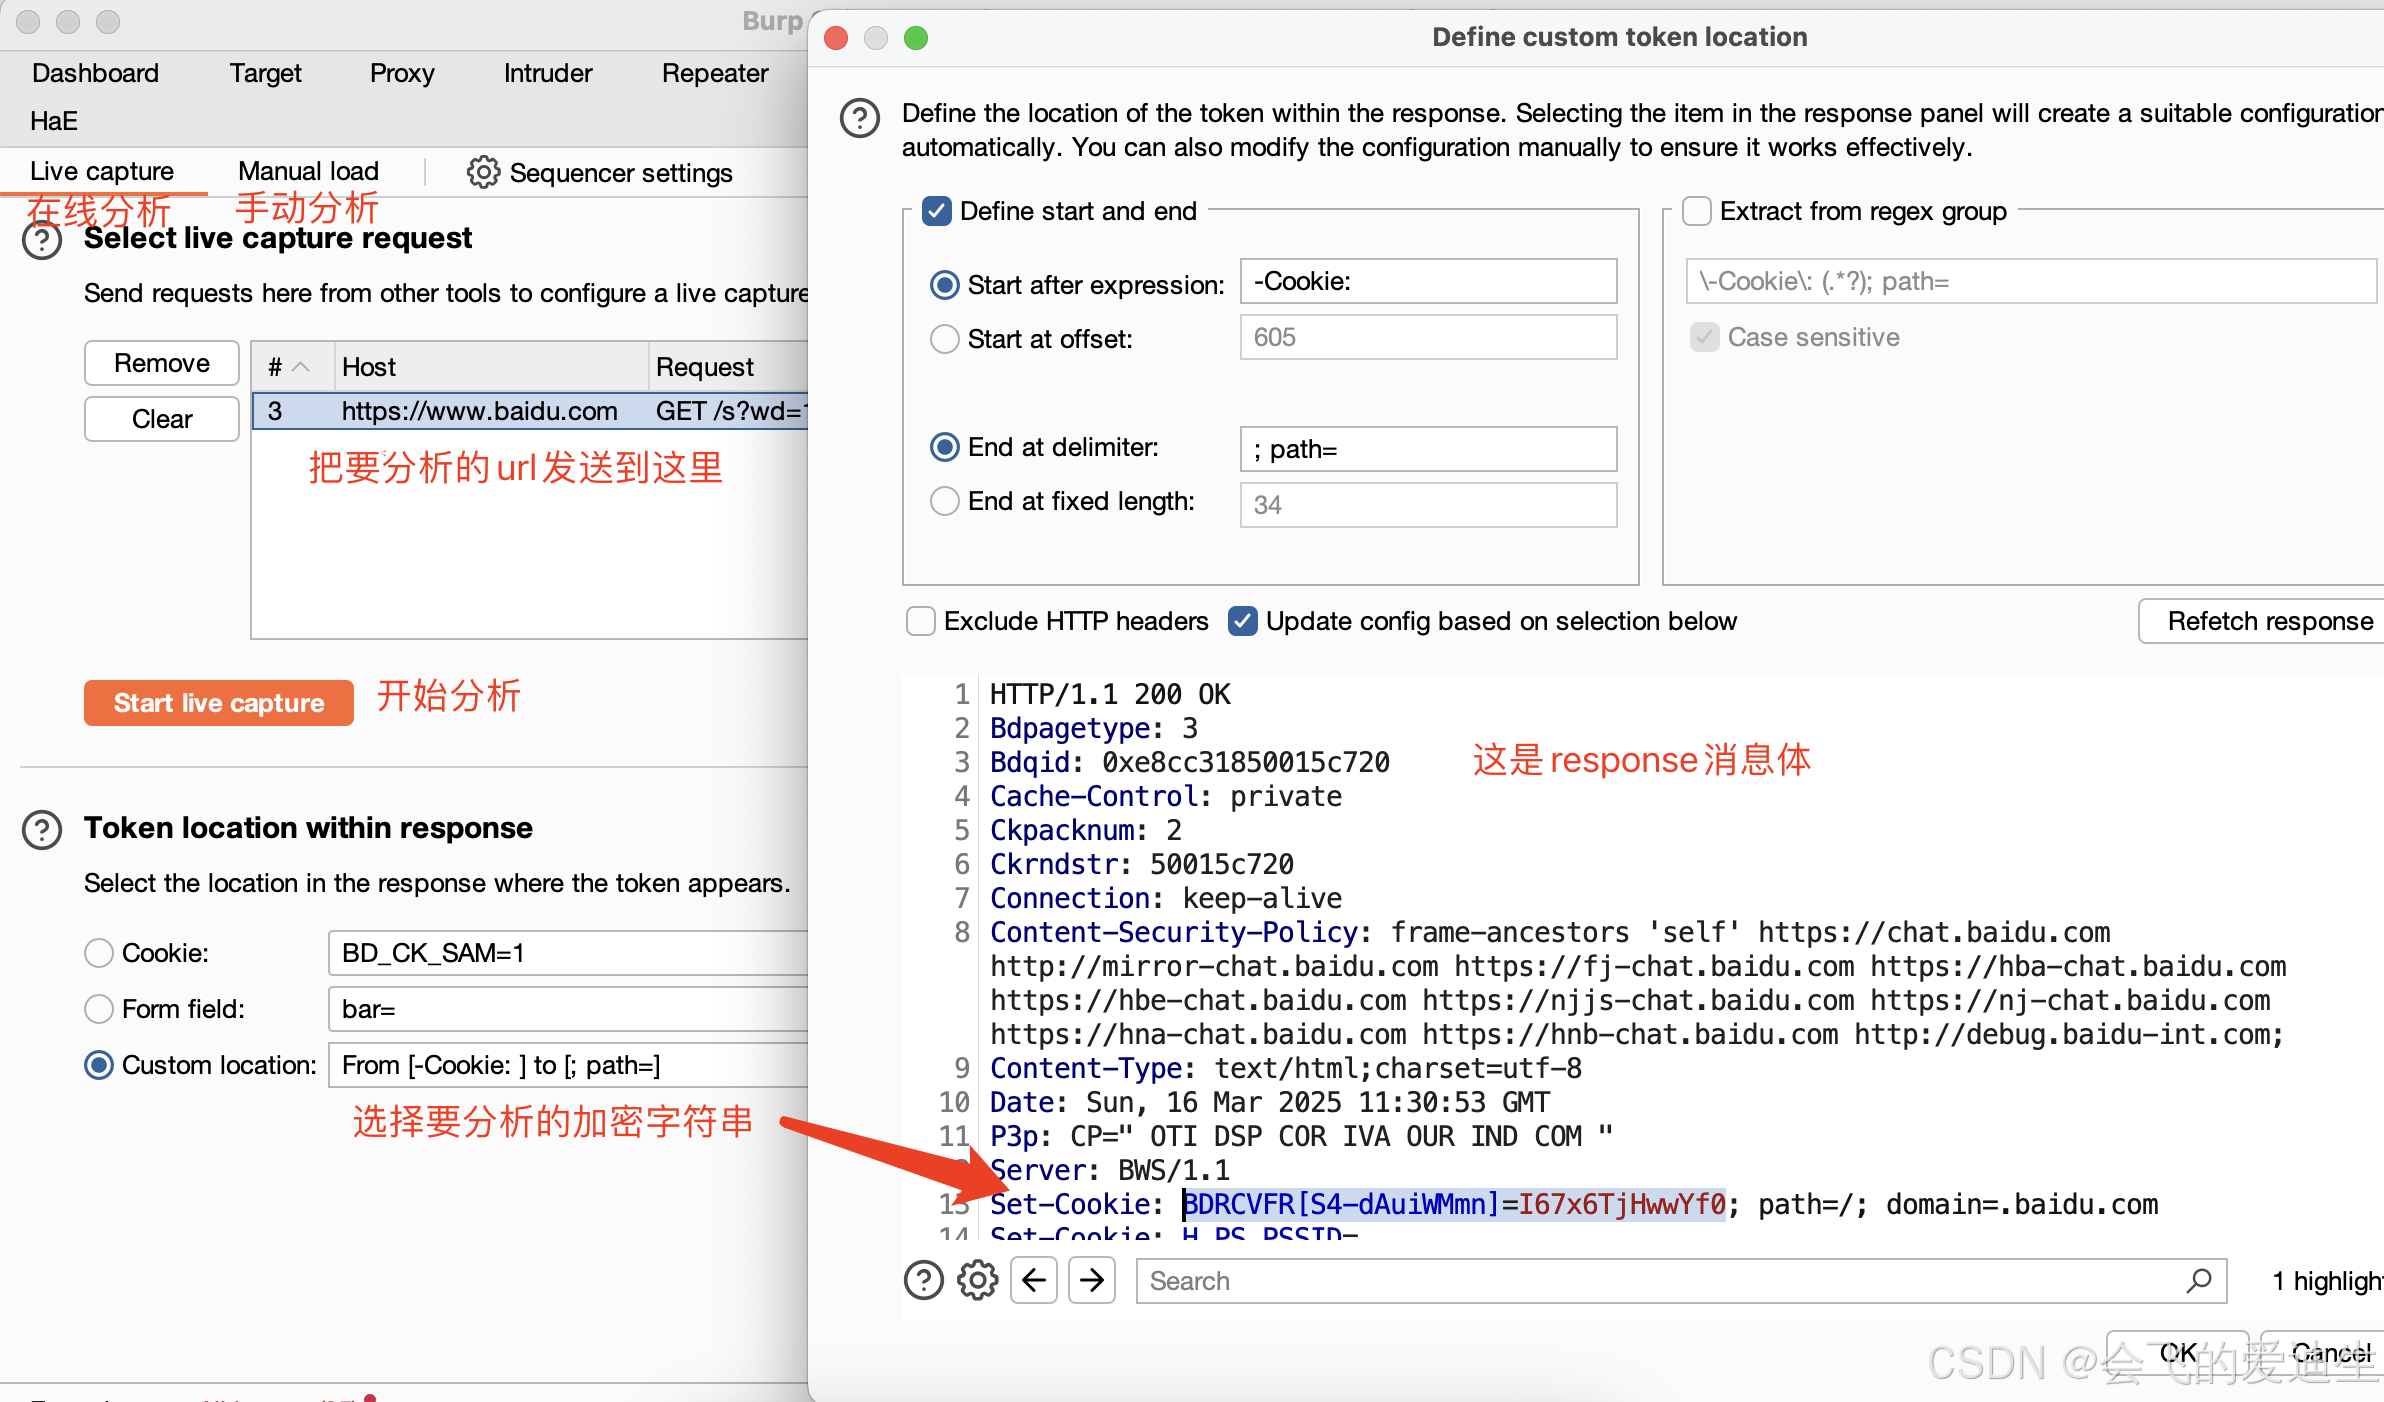
Task: Click help icon beside dialog description
Action: click(x=860, y=118)
